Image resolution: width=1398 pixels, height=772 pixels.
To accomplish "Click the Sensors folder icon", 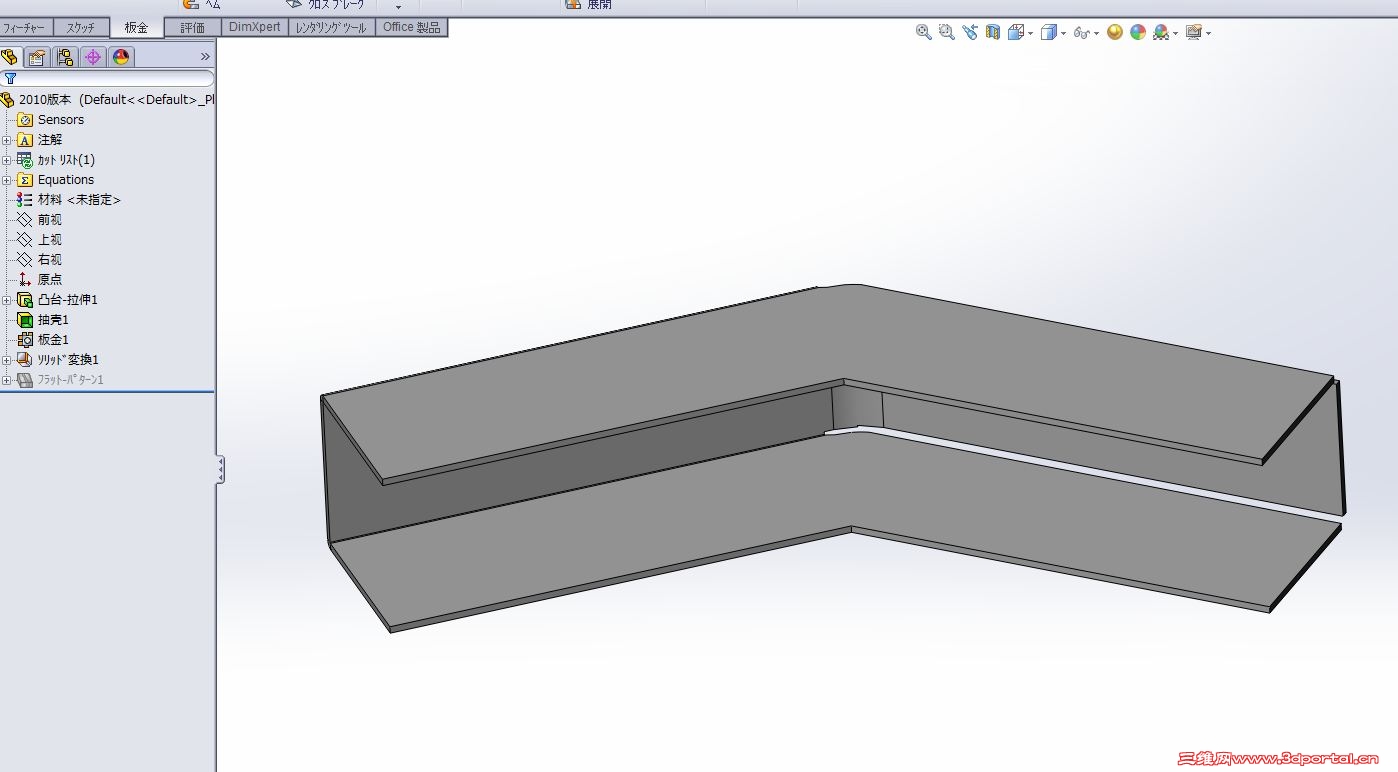I will 25,120.
